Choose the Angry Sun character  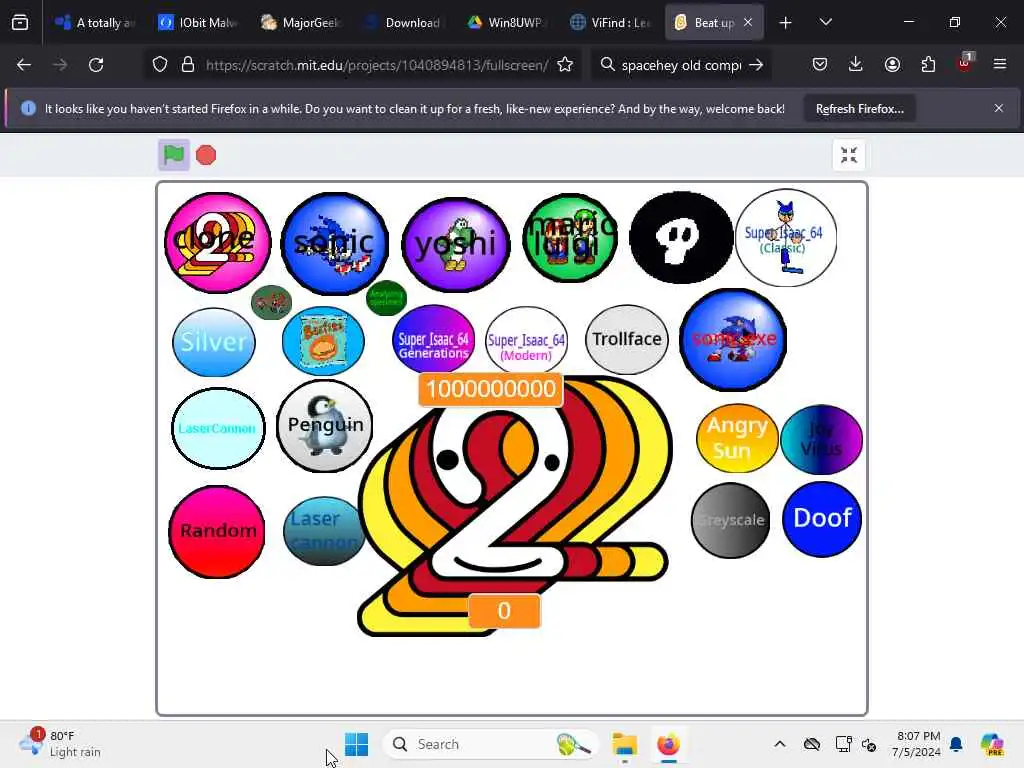coord(737,438)
